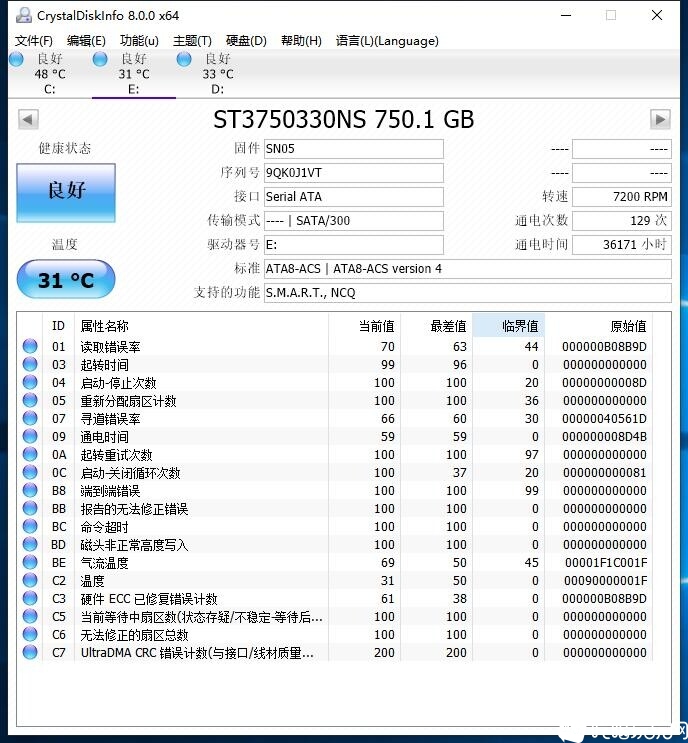
Task: Click status icon for BB 报告的无法修正错误
Action: (x=30, y=508)
